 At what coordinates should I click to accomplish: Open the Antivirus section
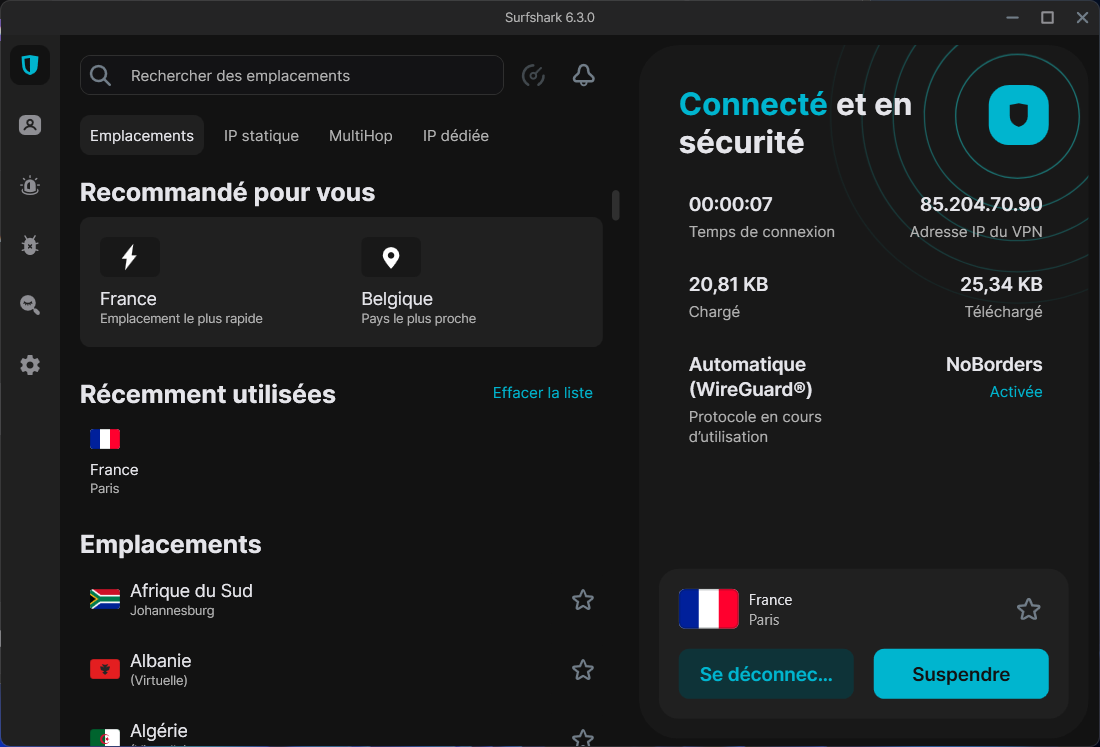pyautogui.click(x=29, y=245)
